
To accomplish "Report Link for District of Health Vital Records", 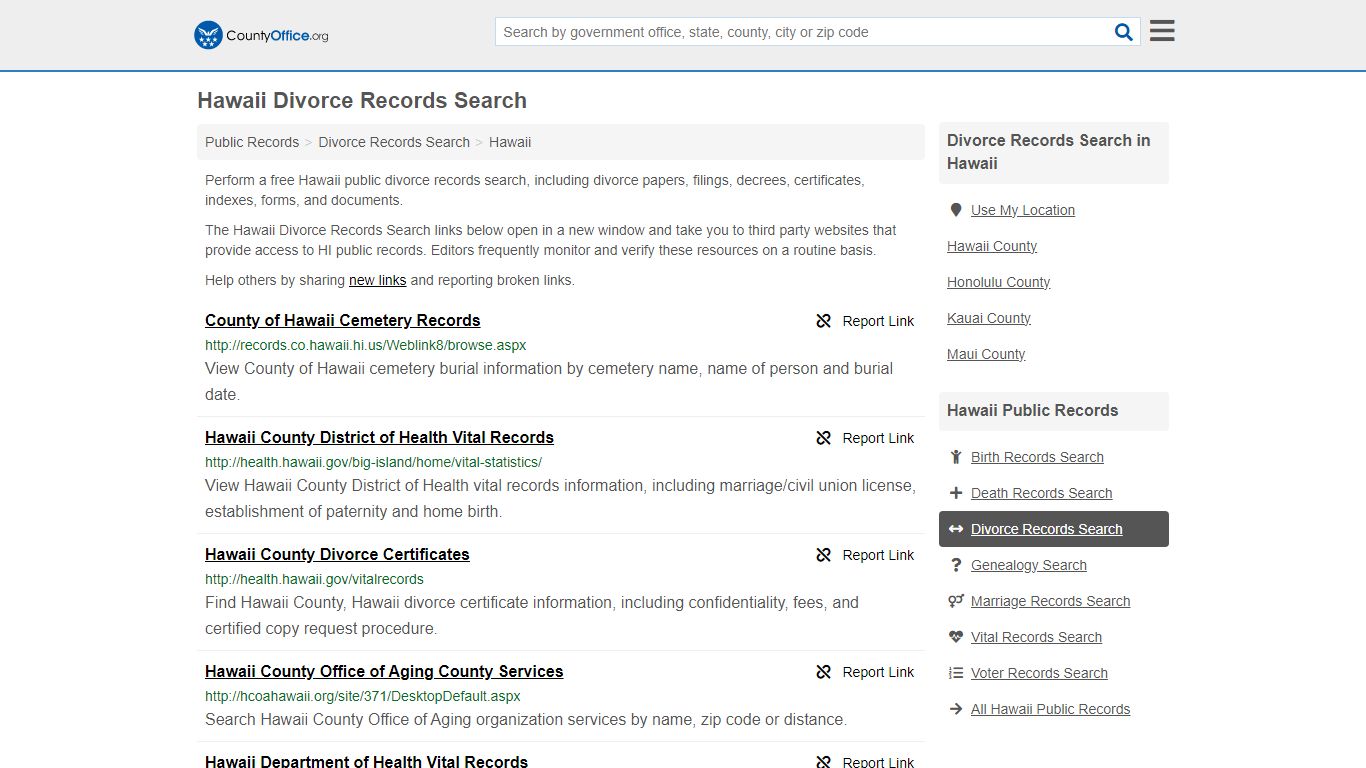I will point(878,438).
